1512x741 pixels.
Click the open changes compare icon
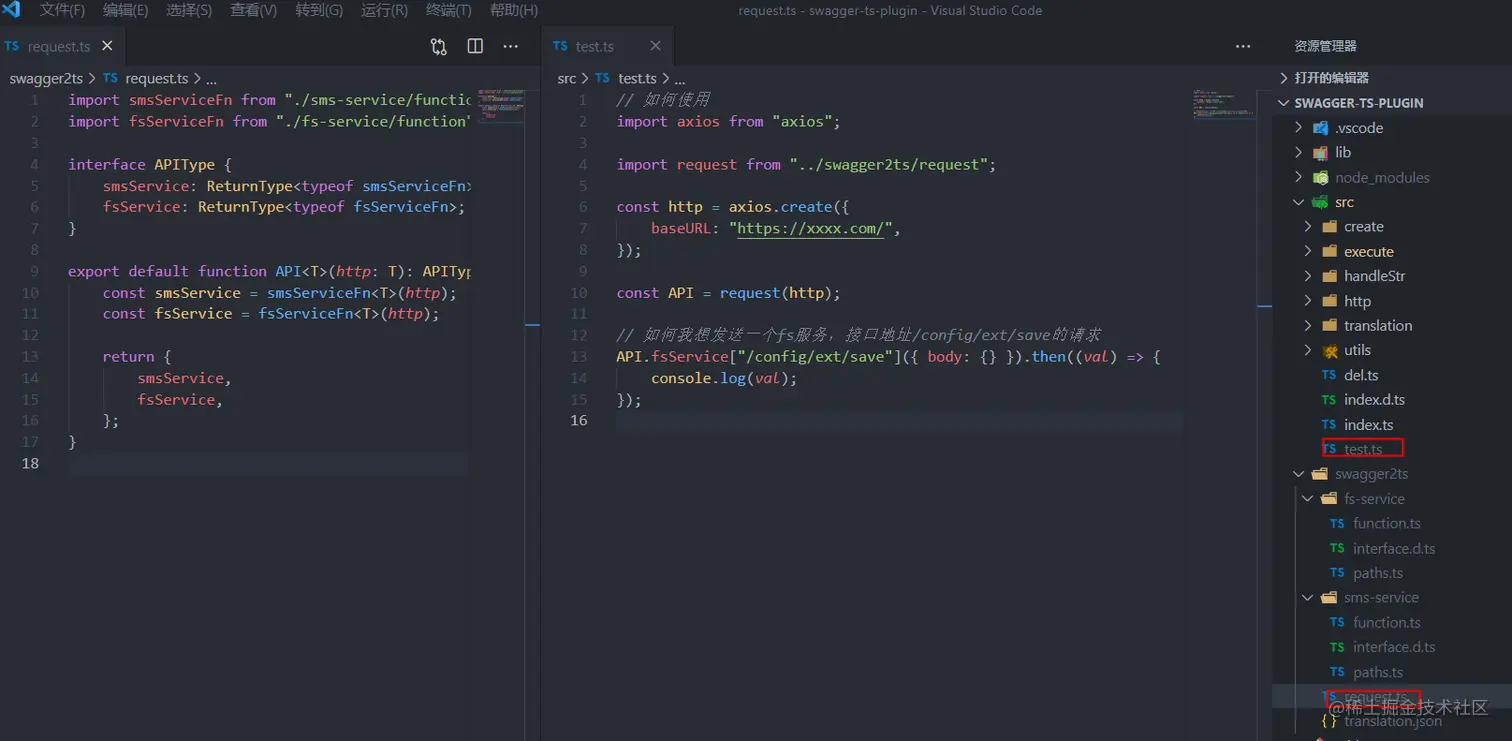[439, 46]
